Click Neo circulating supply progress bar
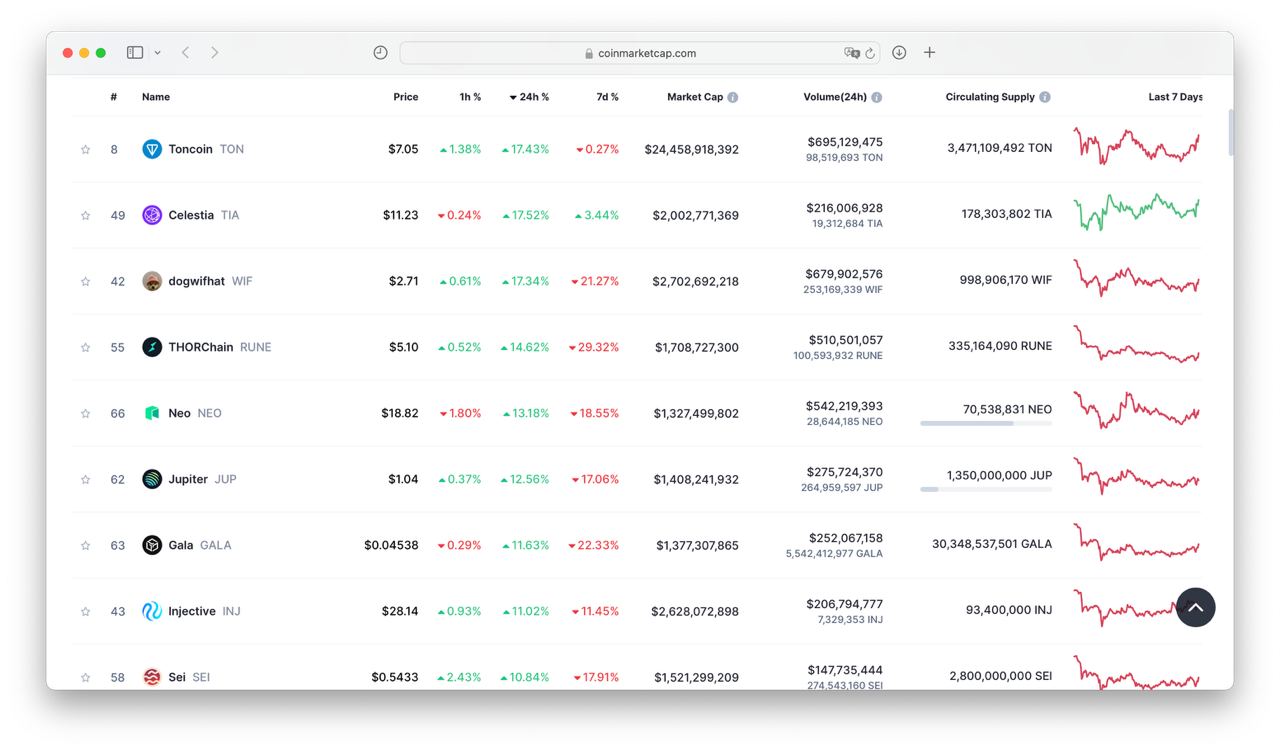The width and height of the screenshot is (1280, 751). tap(985, 424)
